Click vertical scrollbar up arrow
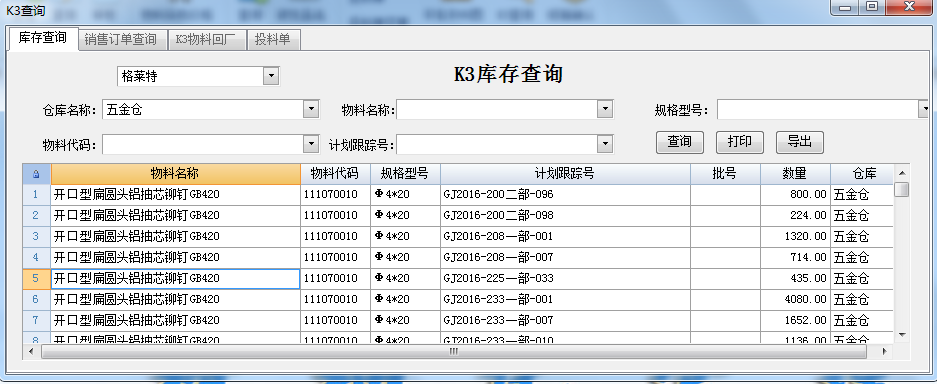 point(902,173)
